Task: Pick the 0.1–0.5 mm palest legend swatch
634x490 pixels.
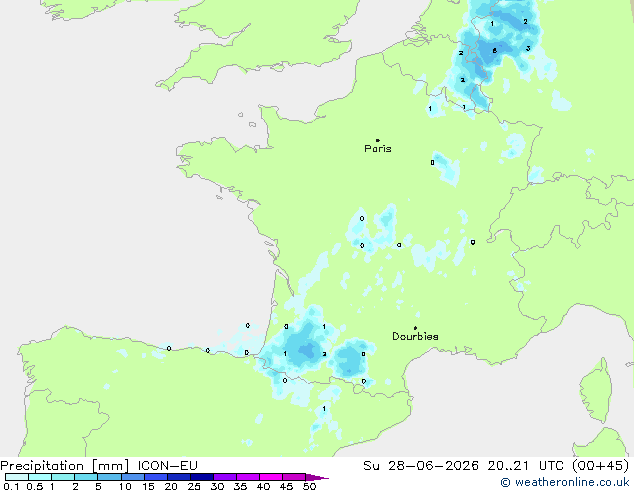Action: tap(17, 477)
